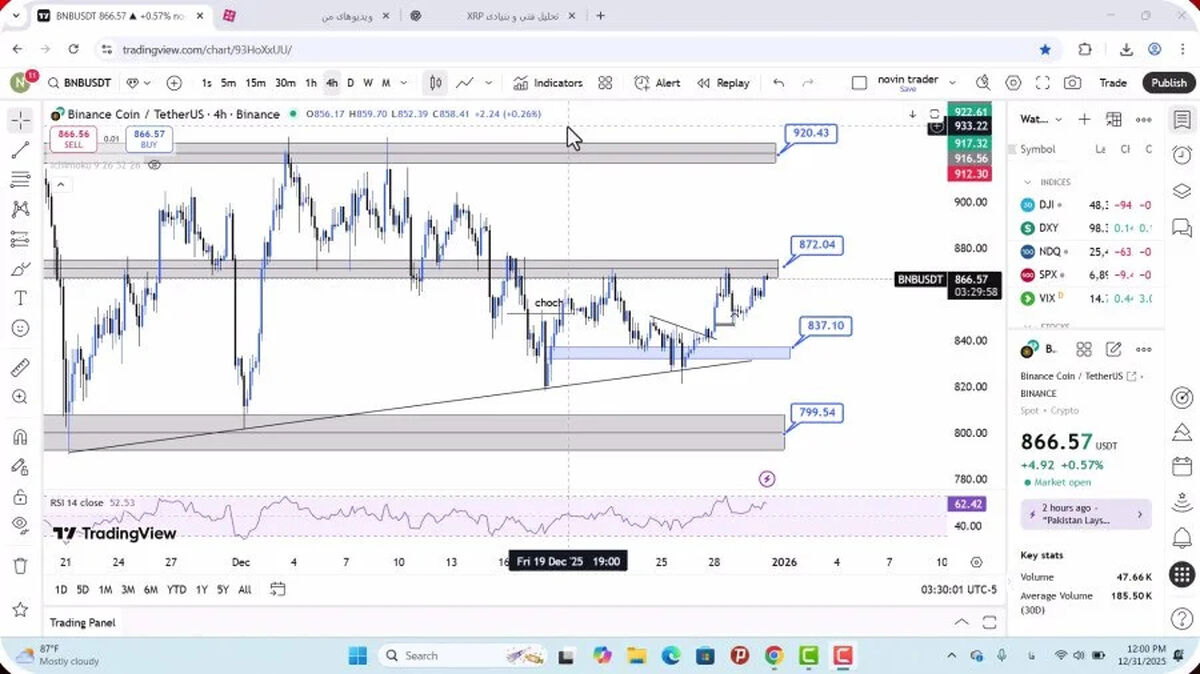This screenshot has height=674, width=1200.
Task: Collapse the INDICES watchlist section
Action: click(x=1027, y=183)
